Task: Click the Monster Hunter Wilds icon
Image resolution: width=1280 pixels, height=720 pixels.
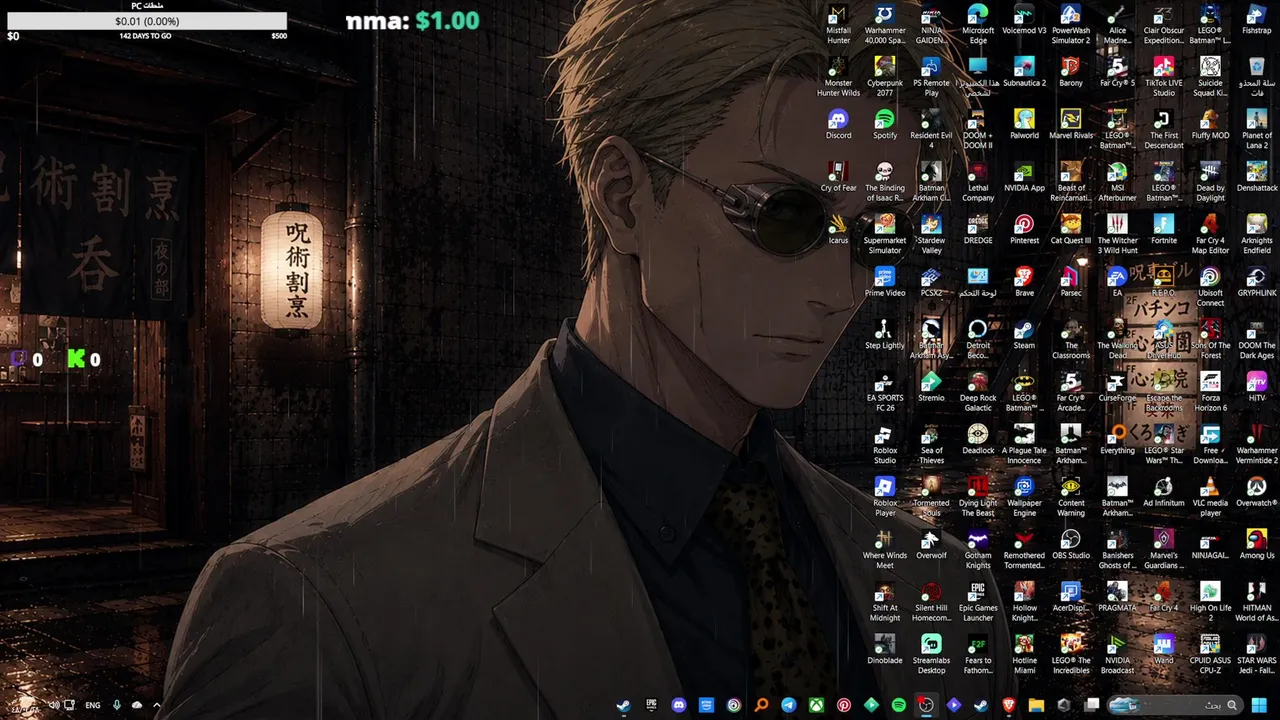Action: (x=838, y=77)
